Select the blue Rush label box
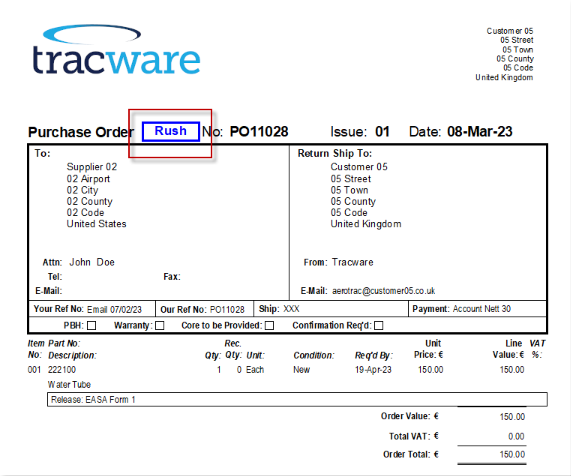The width and height of the screenshot is (571, 476). pyautogui.click(x=171, y=131)
